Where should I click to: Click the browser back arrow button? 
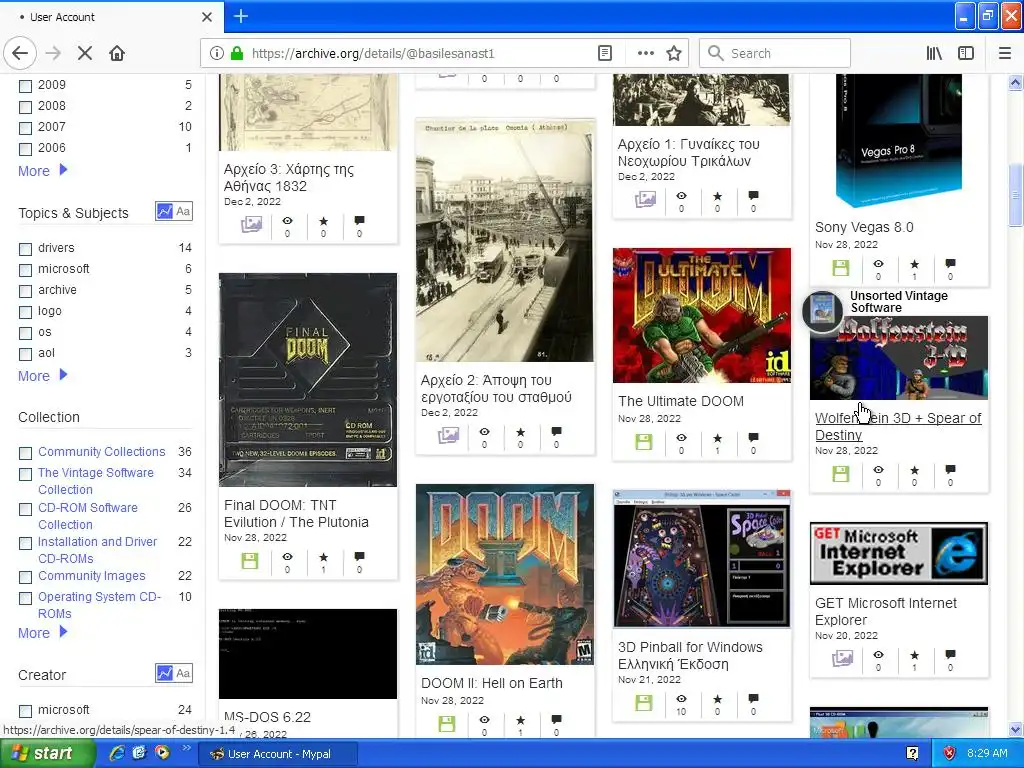point(20,53)
